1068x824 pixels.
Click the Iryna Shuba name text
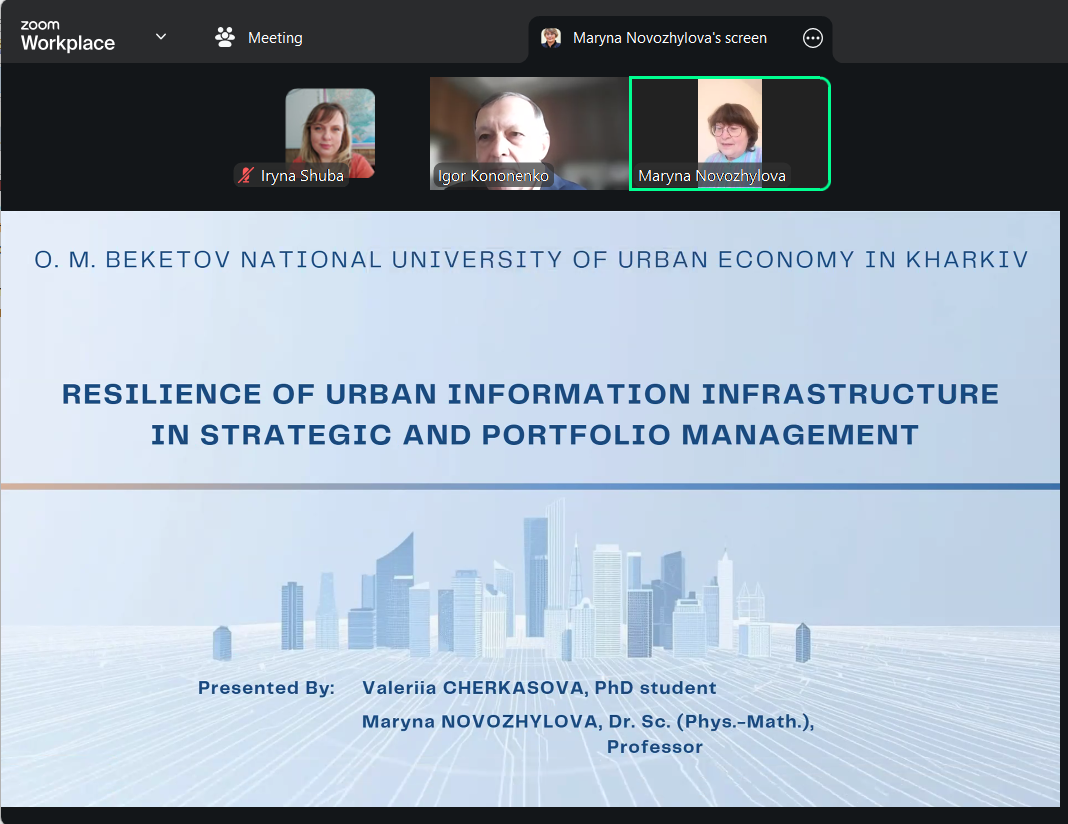point(302,176)
